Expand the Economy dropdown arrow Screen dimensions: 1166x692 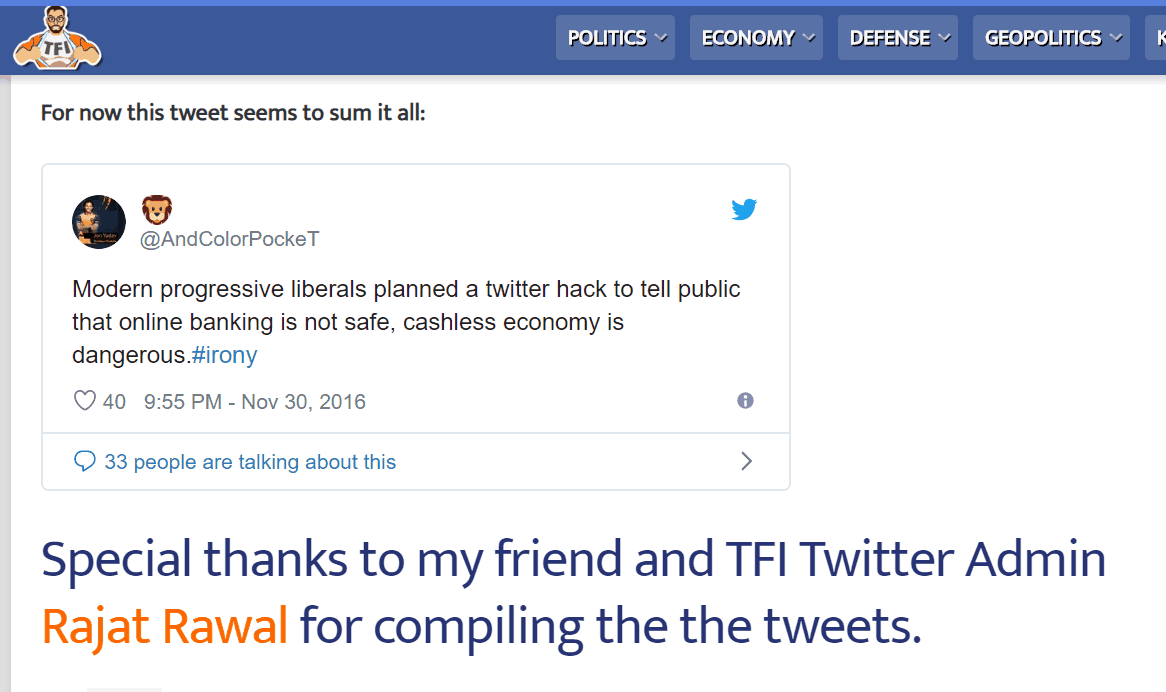coord(809,38)
